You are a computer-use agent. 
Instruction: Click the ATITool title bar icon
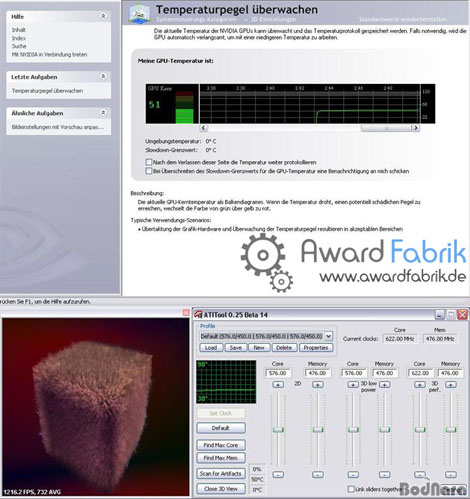point(198,315)
